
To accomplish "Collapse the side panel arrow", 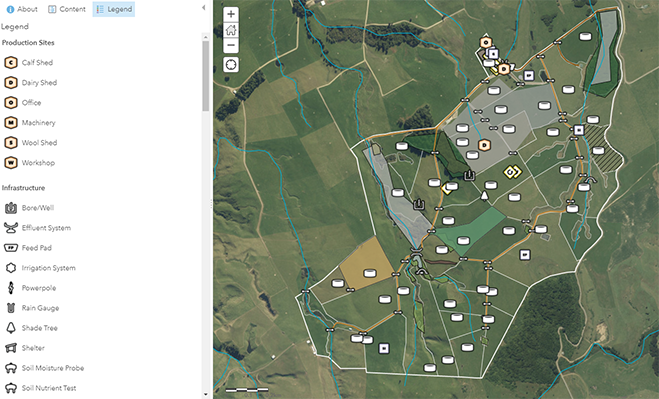I will coord(203,8).
